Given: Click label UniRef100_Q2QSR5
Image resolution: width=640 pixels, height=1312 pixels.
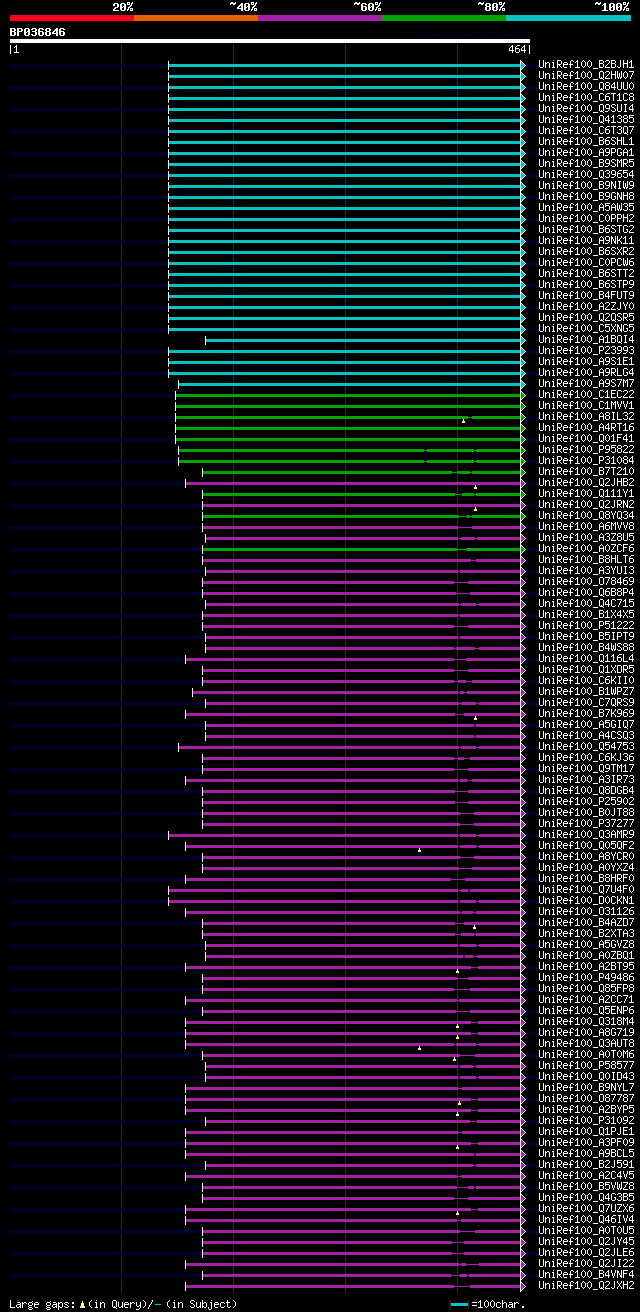Looking at the screenshot, I should pos(586,317).
